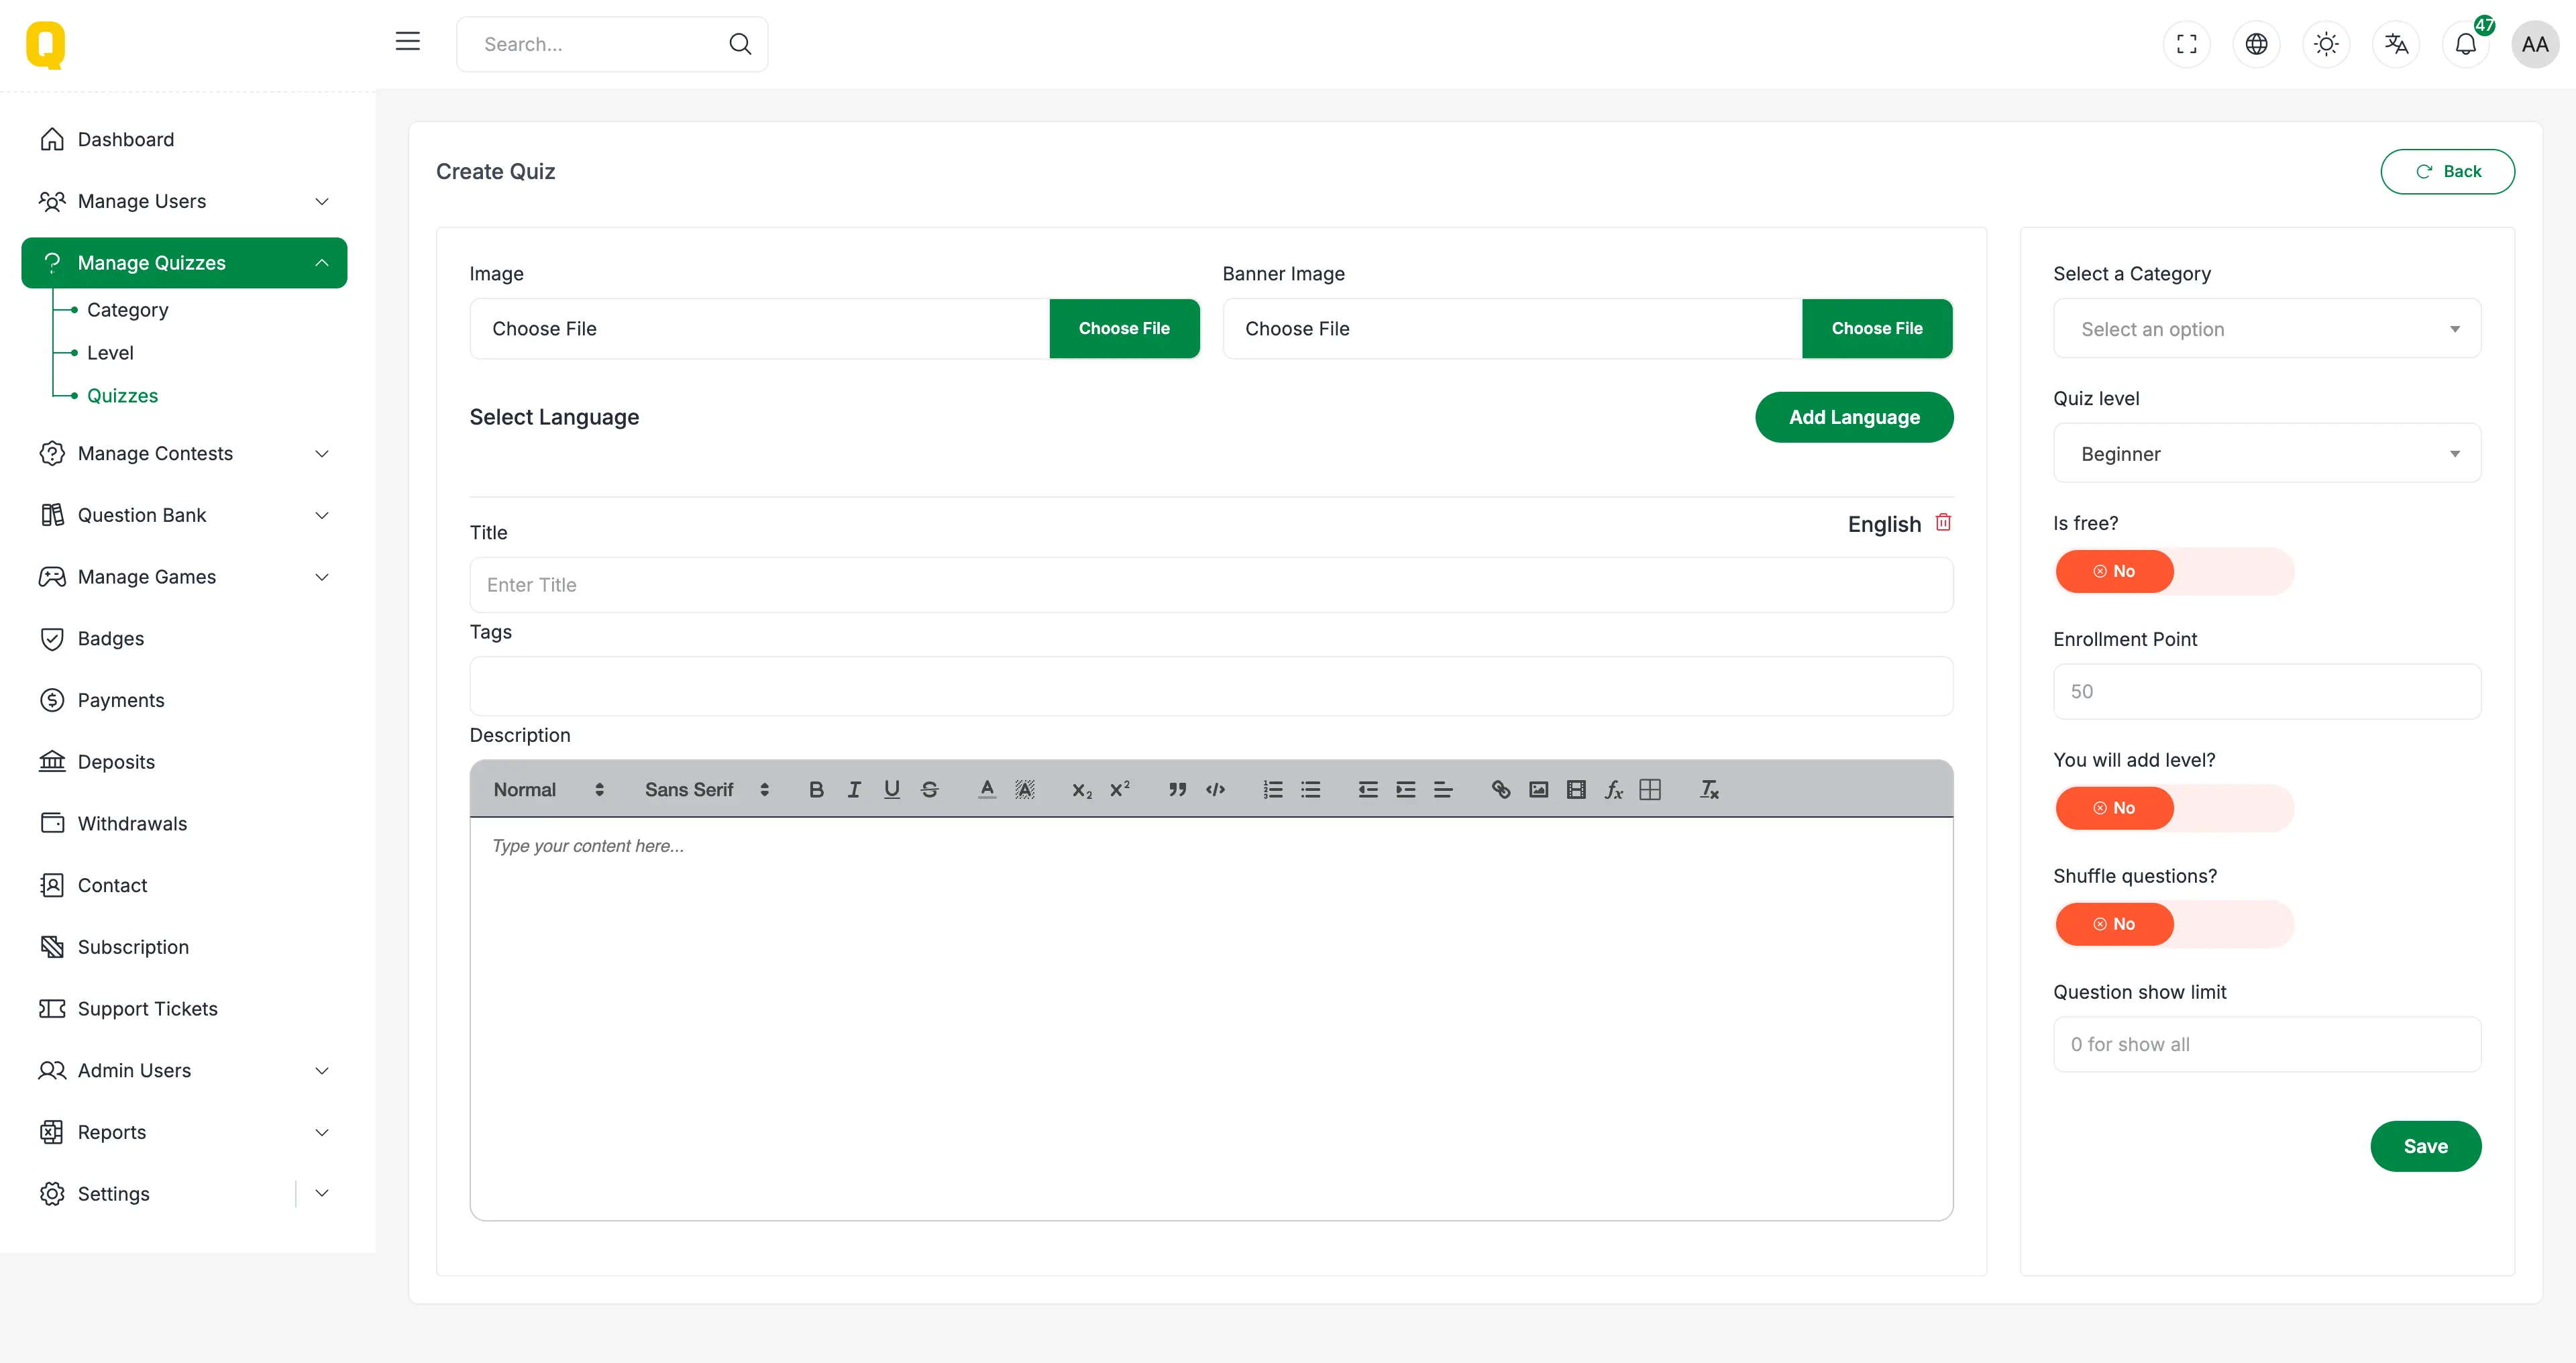The height and width of the screenshot is (1363, 2576).
Task: Open the text color picker in the editor toolbar
Action: (x=986, y=790)
